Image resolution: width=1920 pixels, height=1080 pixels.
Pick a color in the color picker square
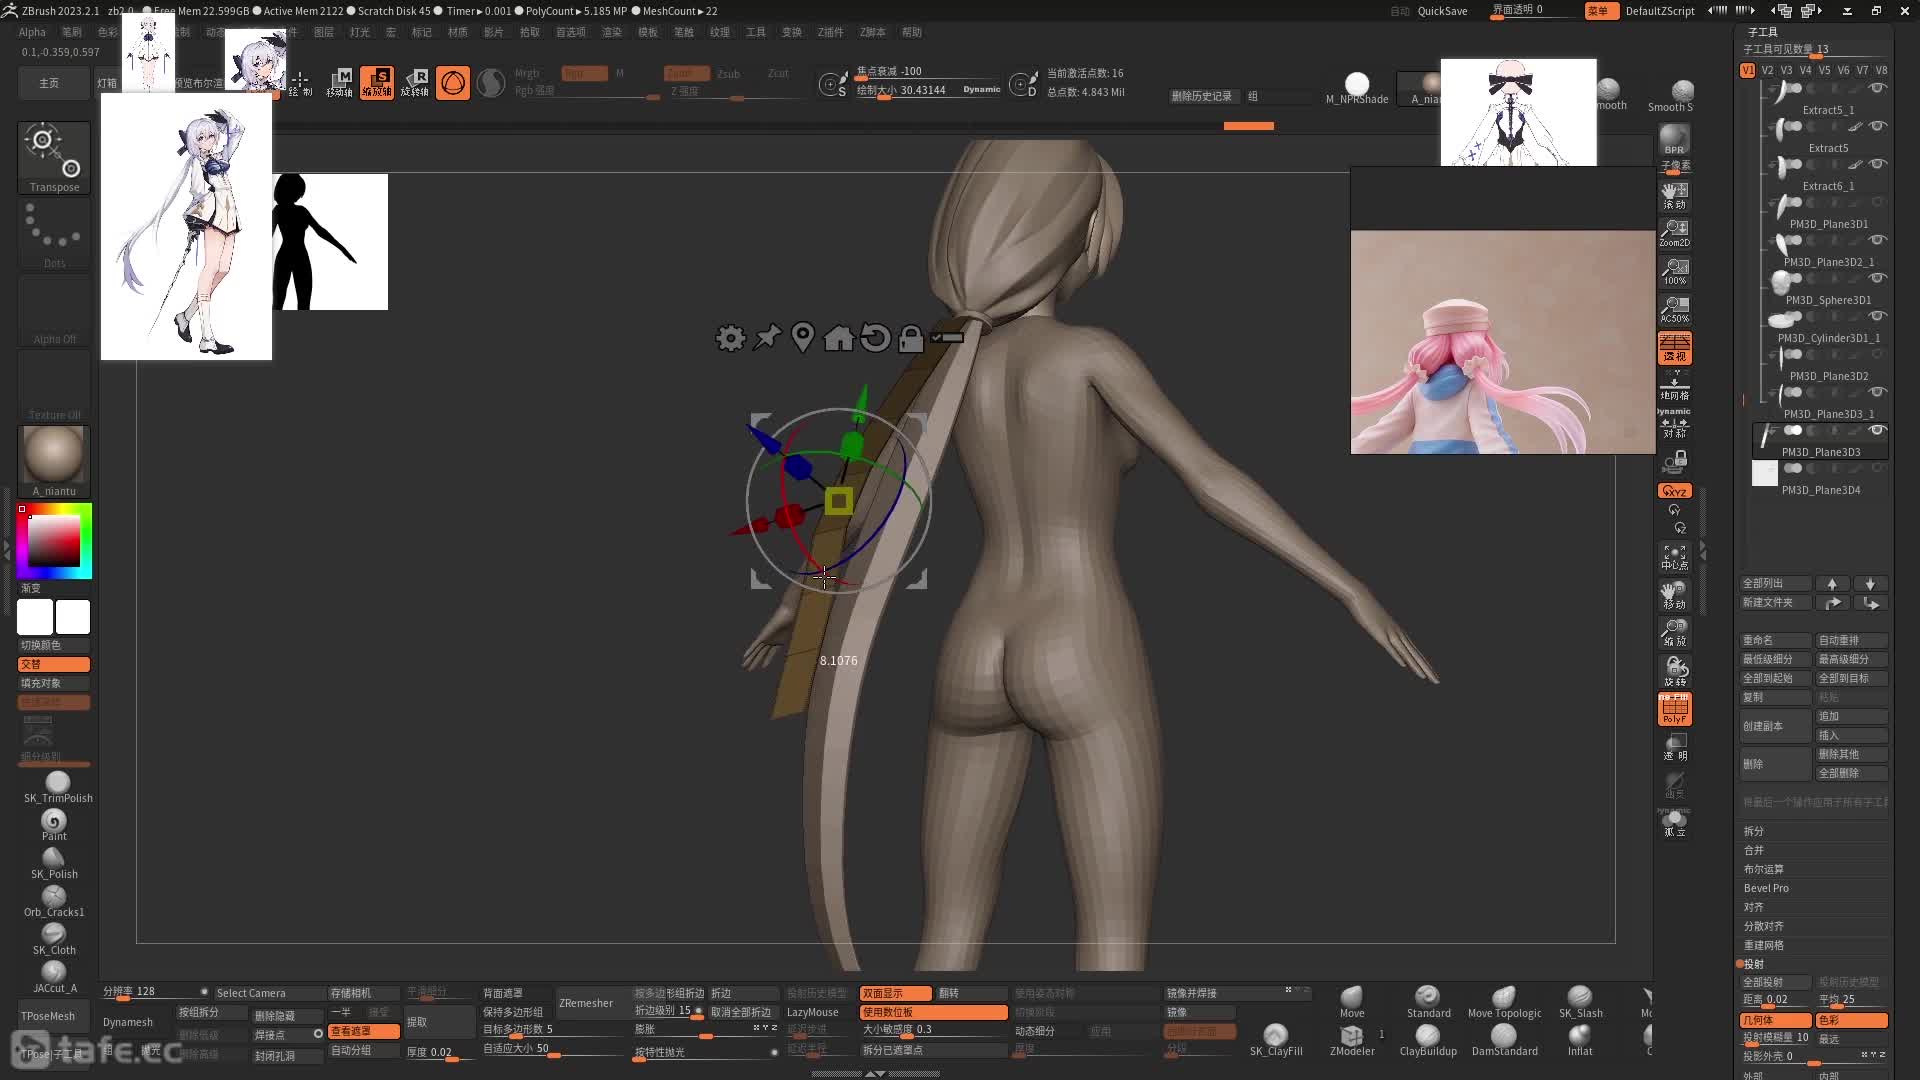pyautogui.click(x=54, y=542)
